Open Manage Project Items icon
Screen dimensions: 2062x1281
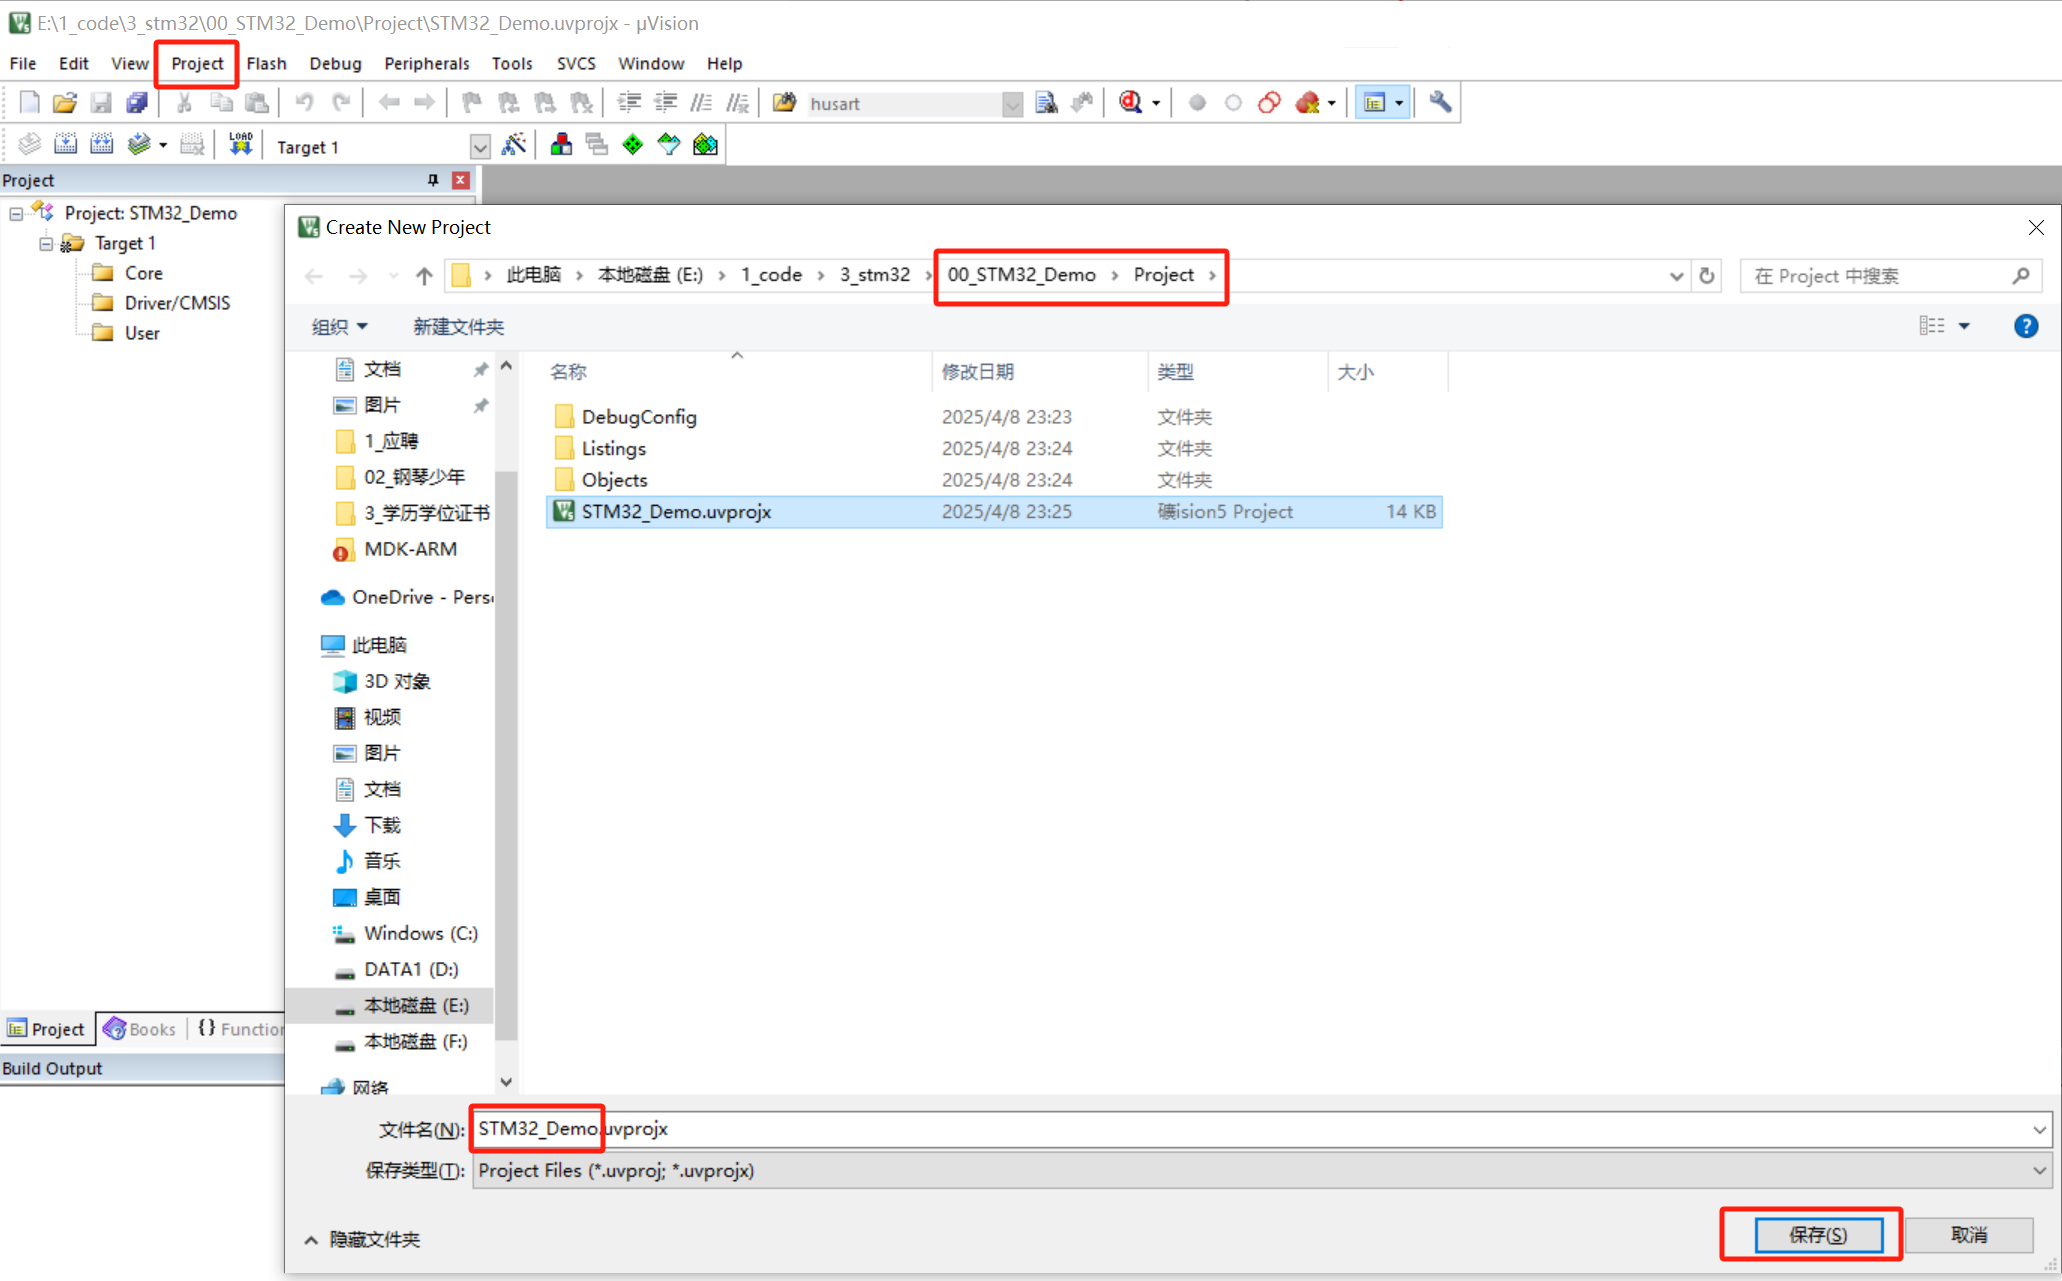(561, 145)
